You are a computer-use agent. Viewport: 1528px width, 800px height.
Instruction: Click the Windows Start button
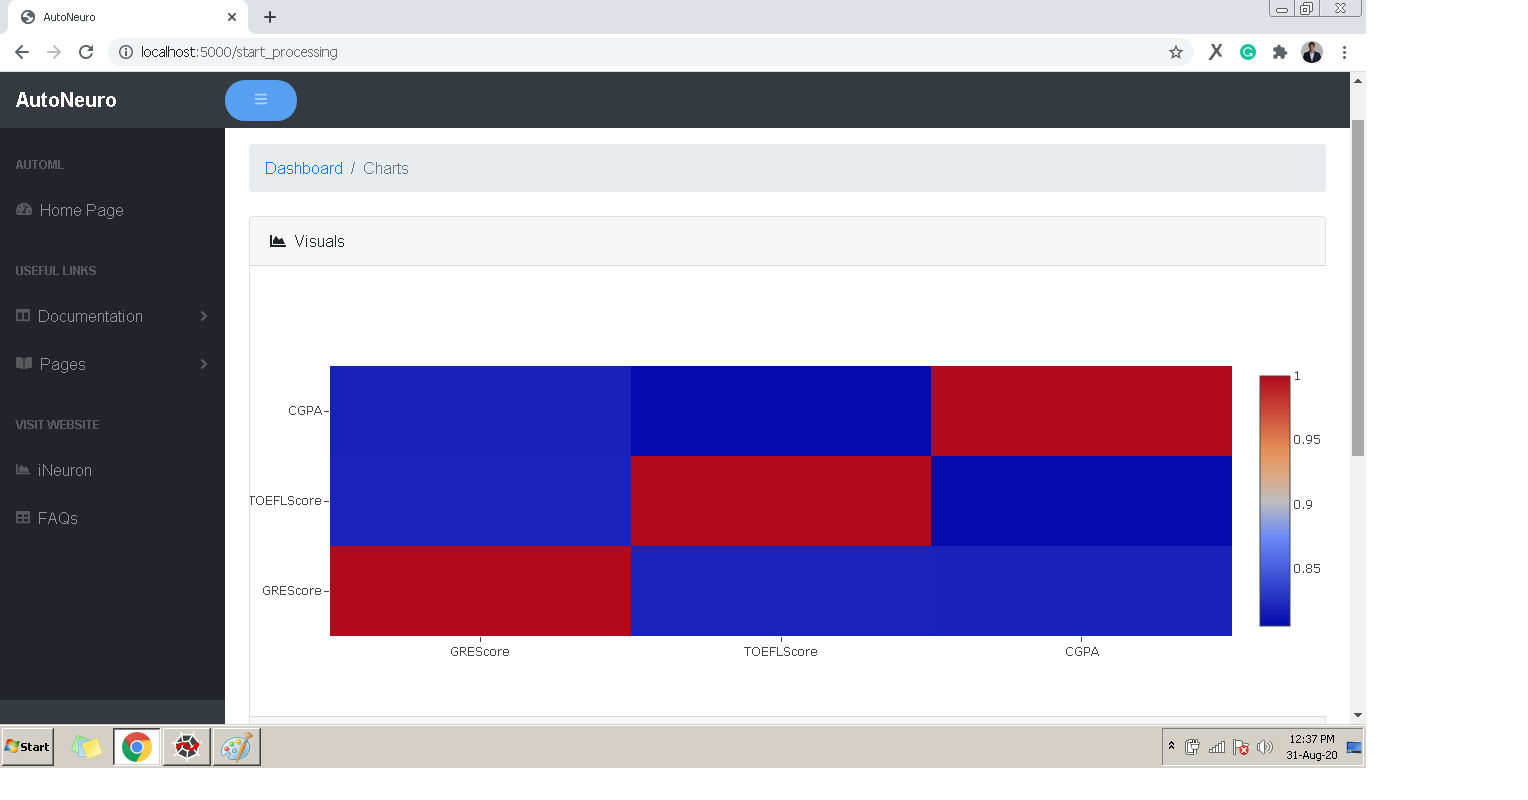(28, 747)
